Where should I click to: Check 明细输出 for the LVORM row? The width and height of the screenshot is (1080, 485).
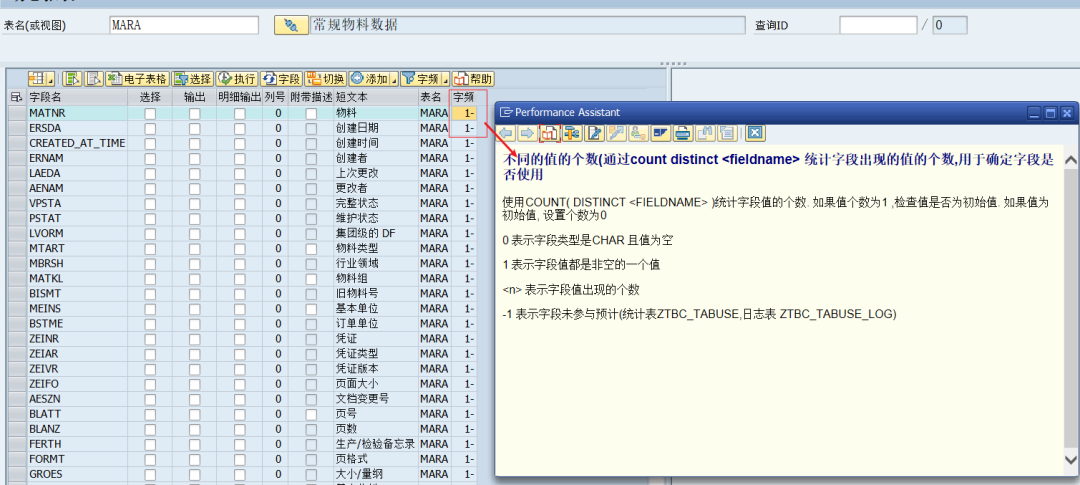coord(240,234)
